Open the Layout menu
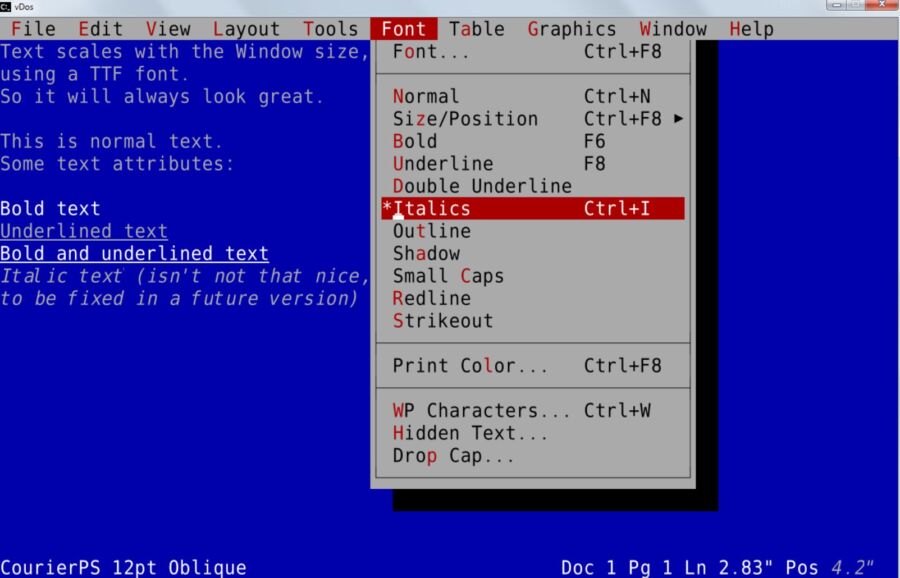Image resolution: width=900 pixels, height=578 pixels. point(246,29)
